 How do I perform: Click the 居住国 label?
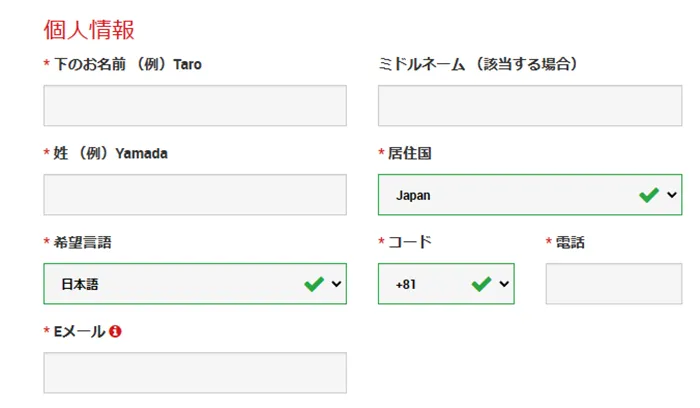pos(409,153)
